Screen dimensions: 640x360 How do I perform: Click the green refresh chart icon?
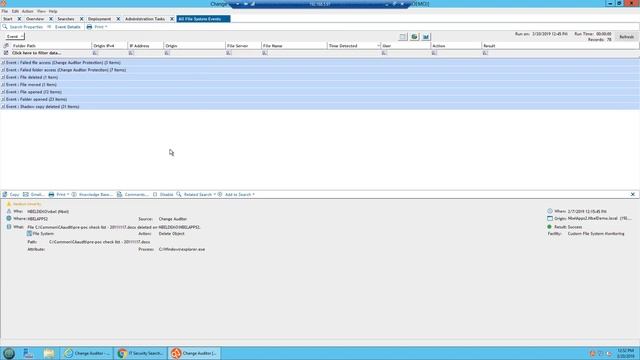(414, 37)
